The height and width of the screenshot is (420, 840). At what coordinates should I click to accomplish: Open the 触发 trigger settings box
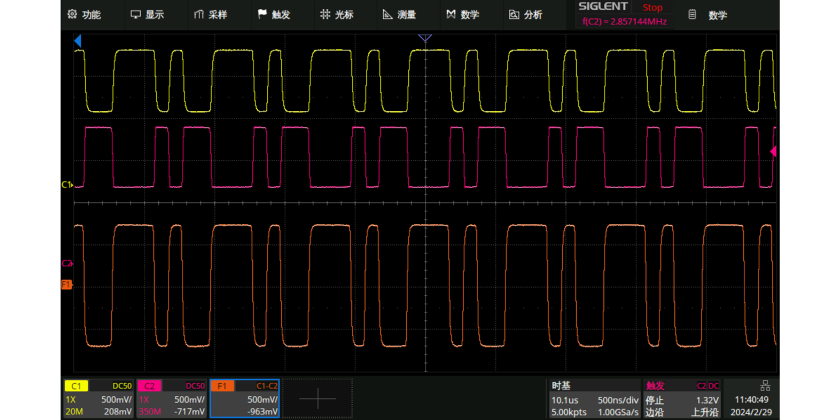click(682, 398)
